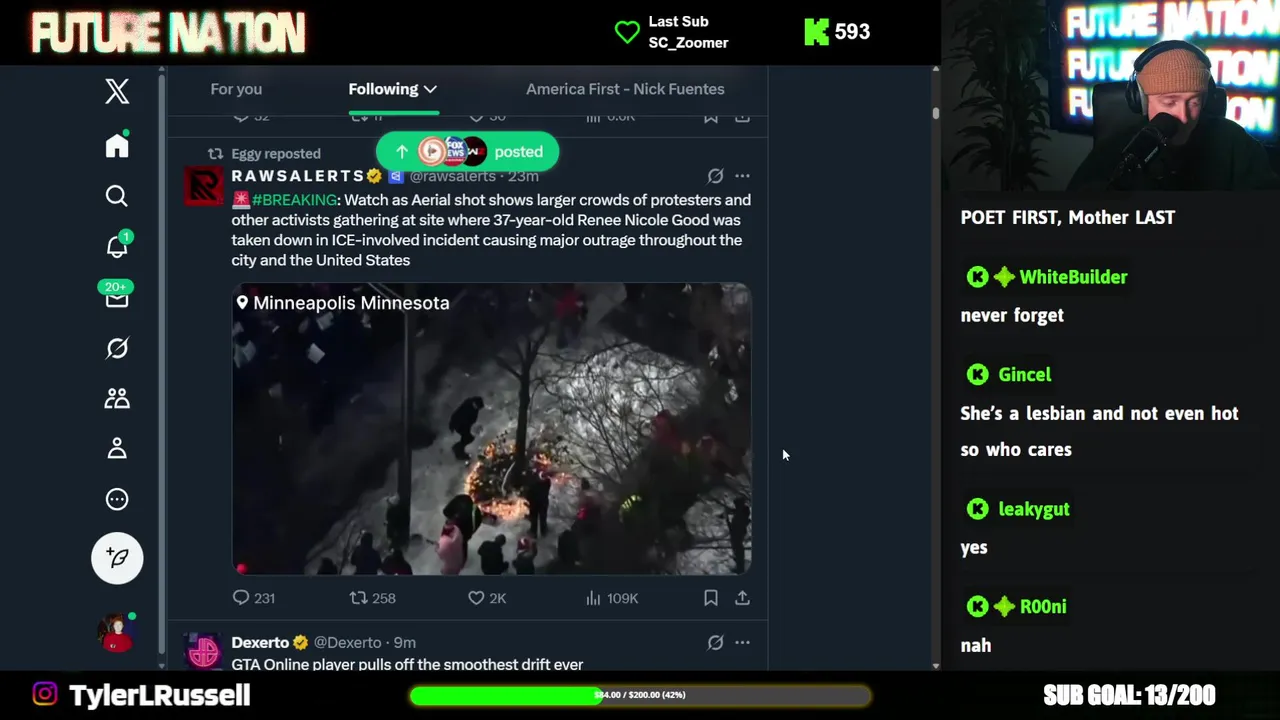
Task: Open the Profile person icon
Action: tap(117, 449)
